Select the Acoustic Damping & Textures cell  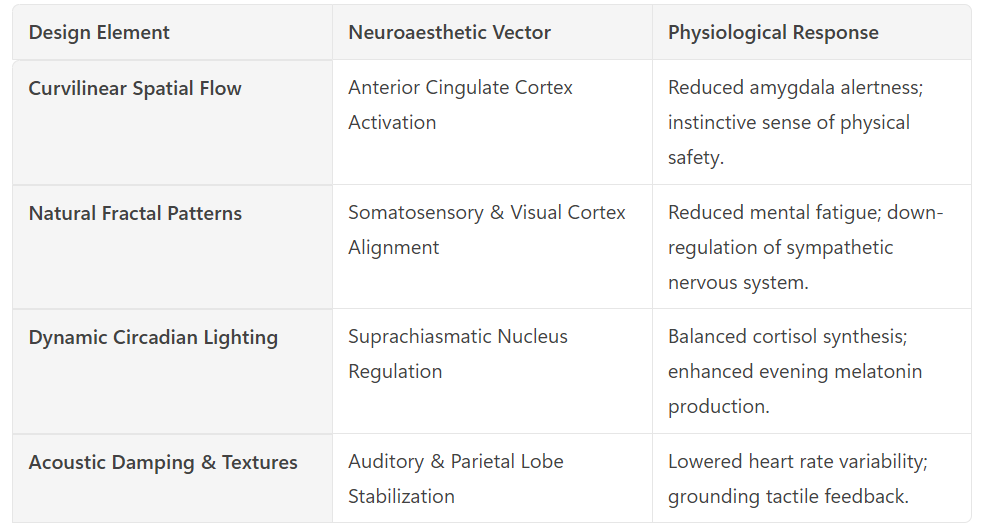(x=172, y=478)
